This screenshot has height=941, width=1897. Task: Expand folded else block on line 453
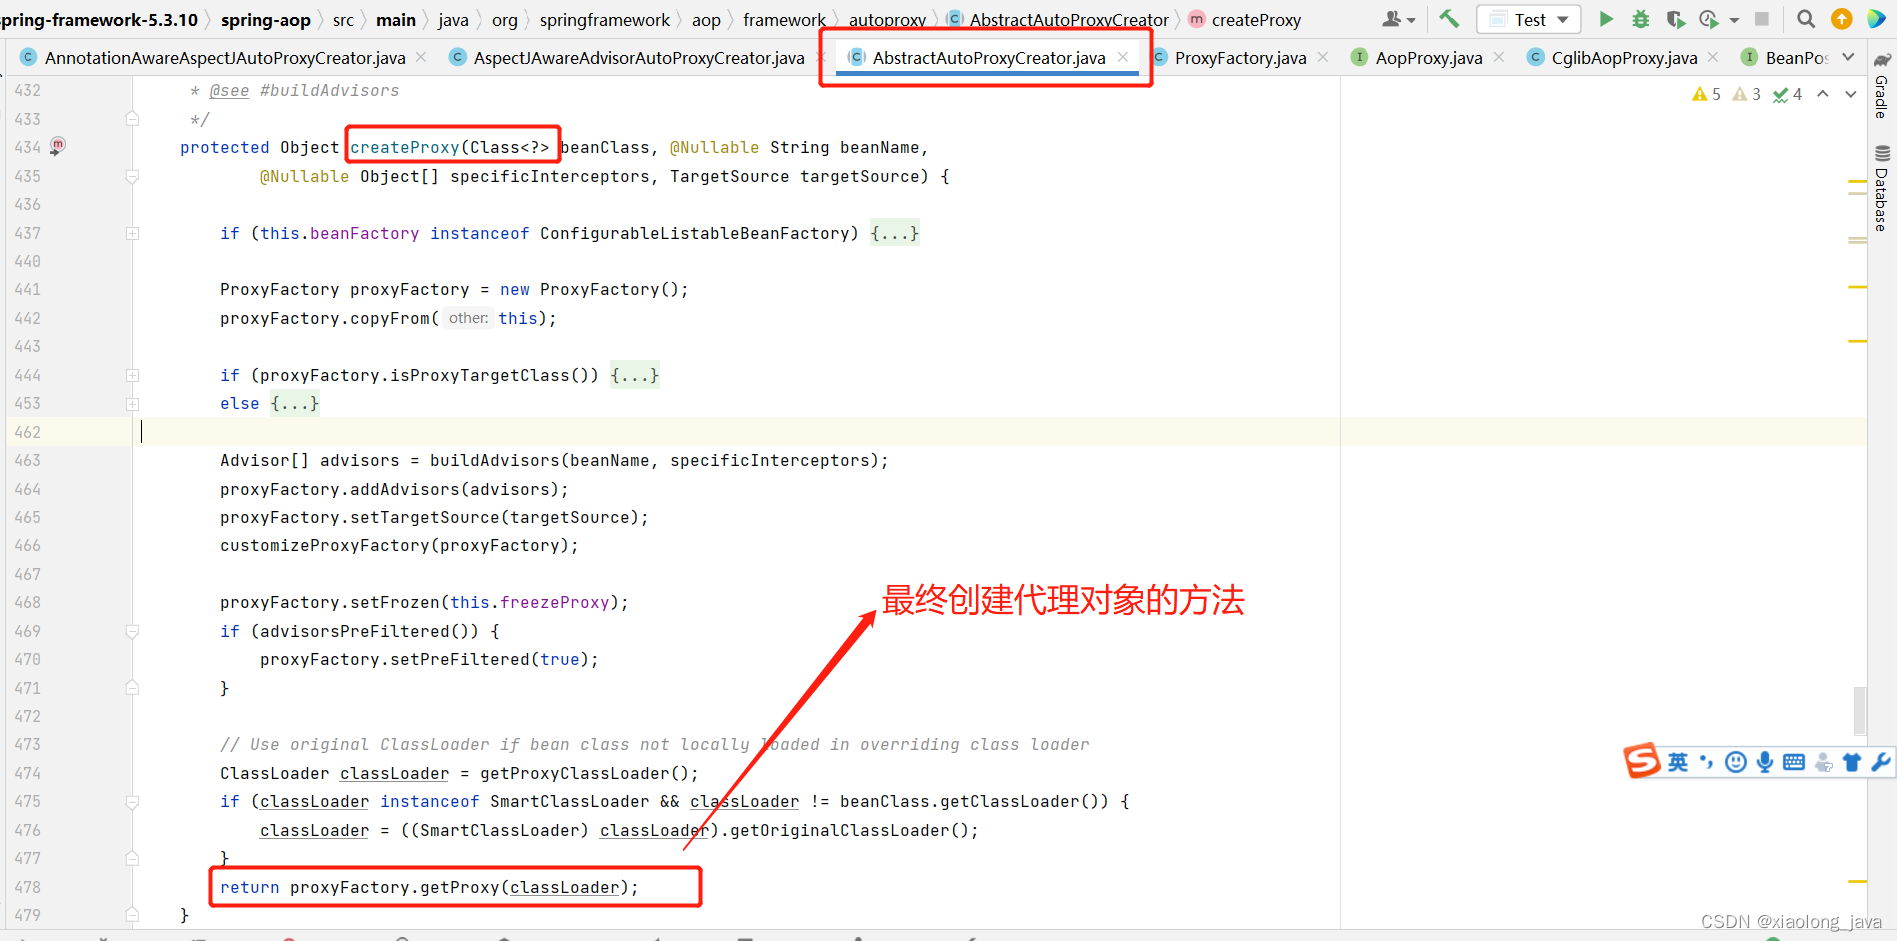(132, 404)
